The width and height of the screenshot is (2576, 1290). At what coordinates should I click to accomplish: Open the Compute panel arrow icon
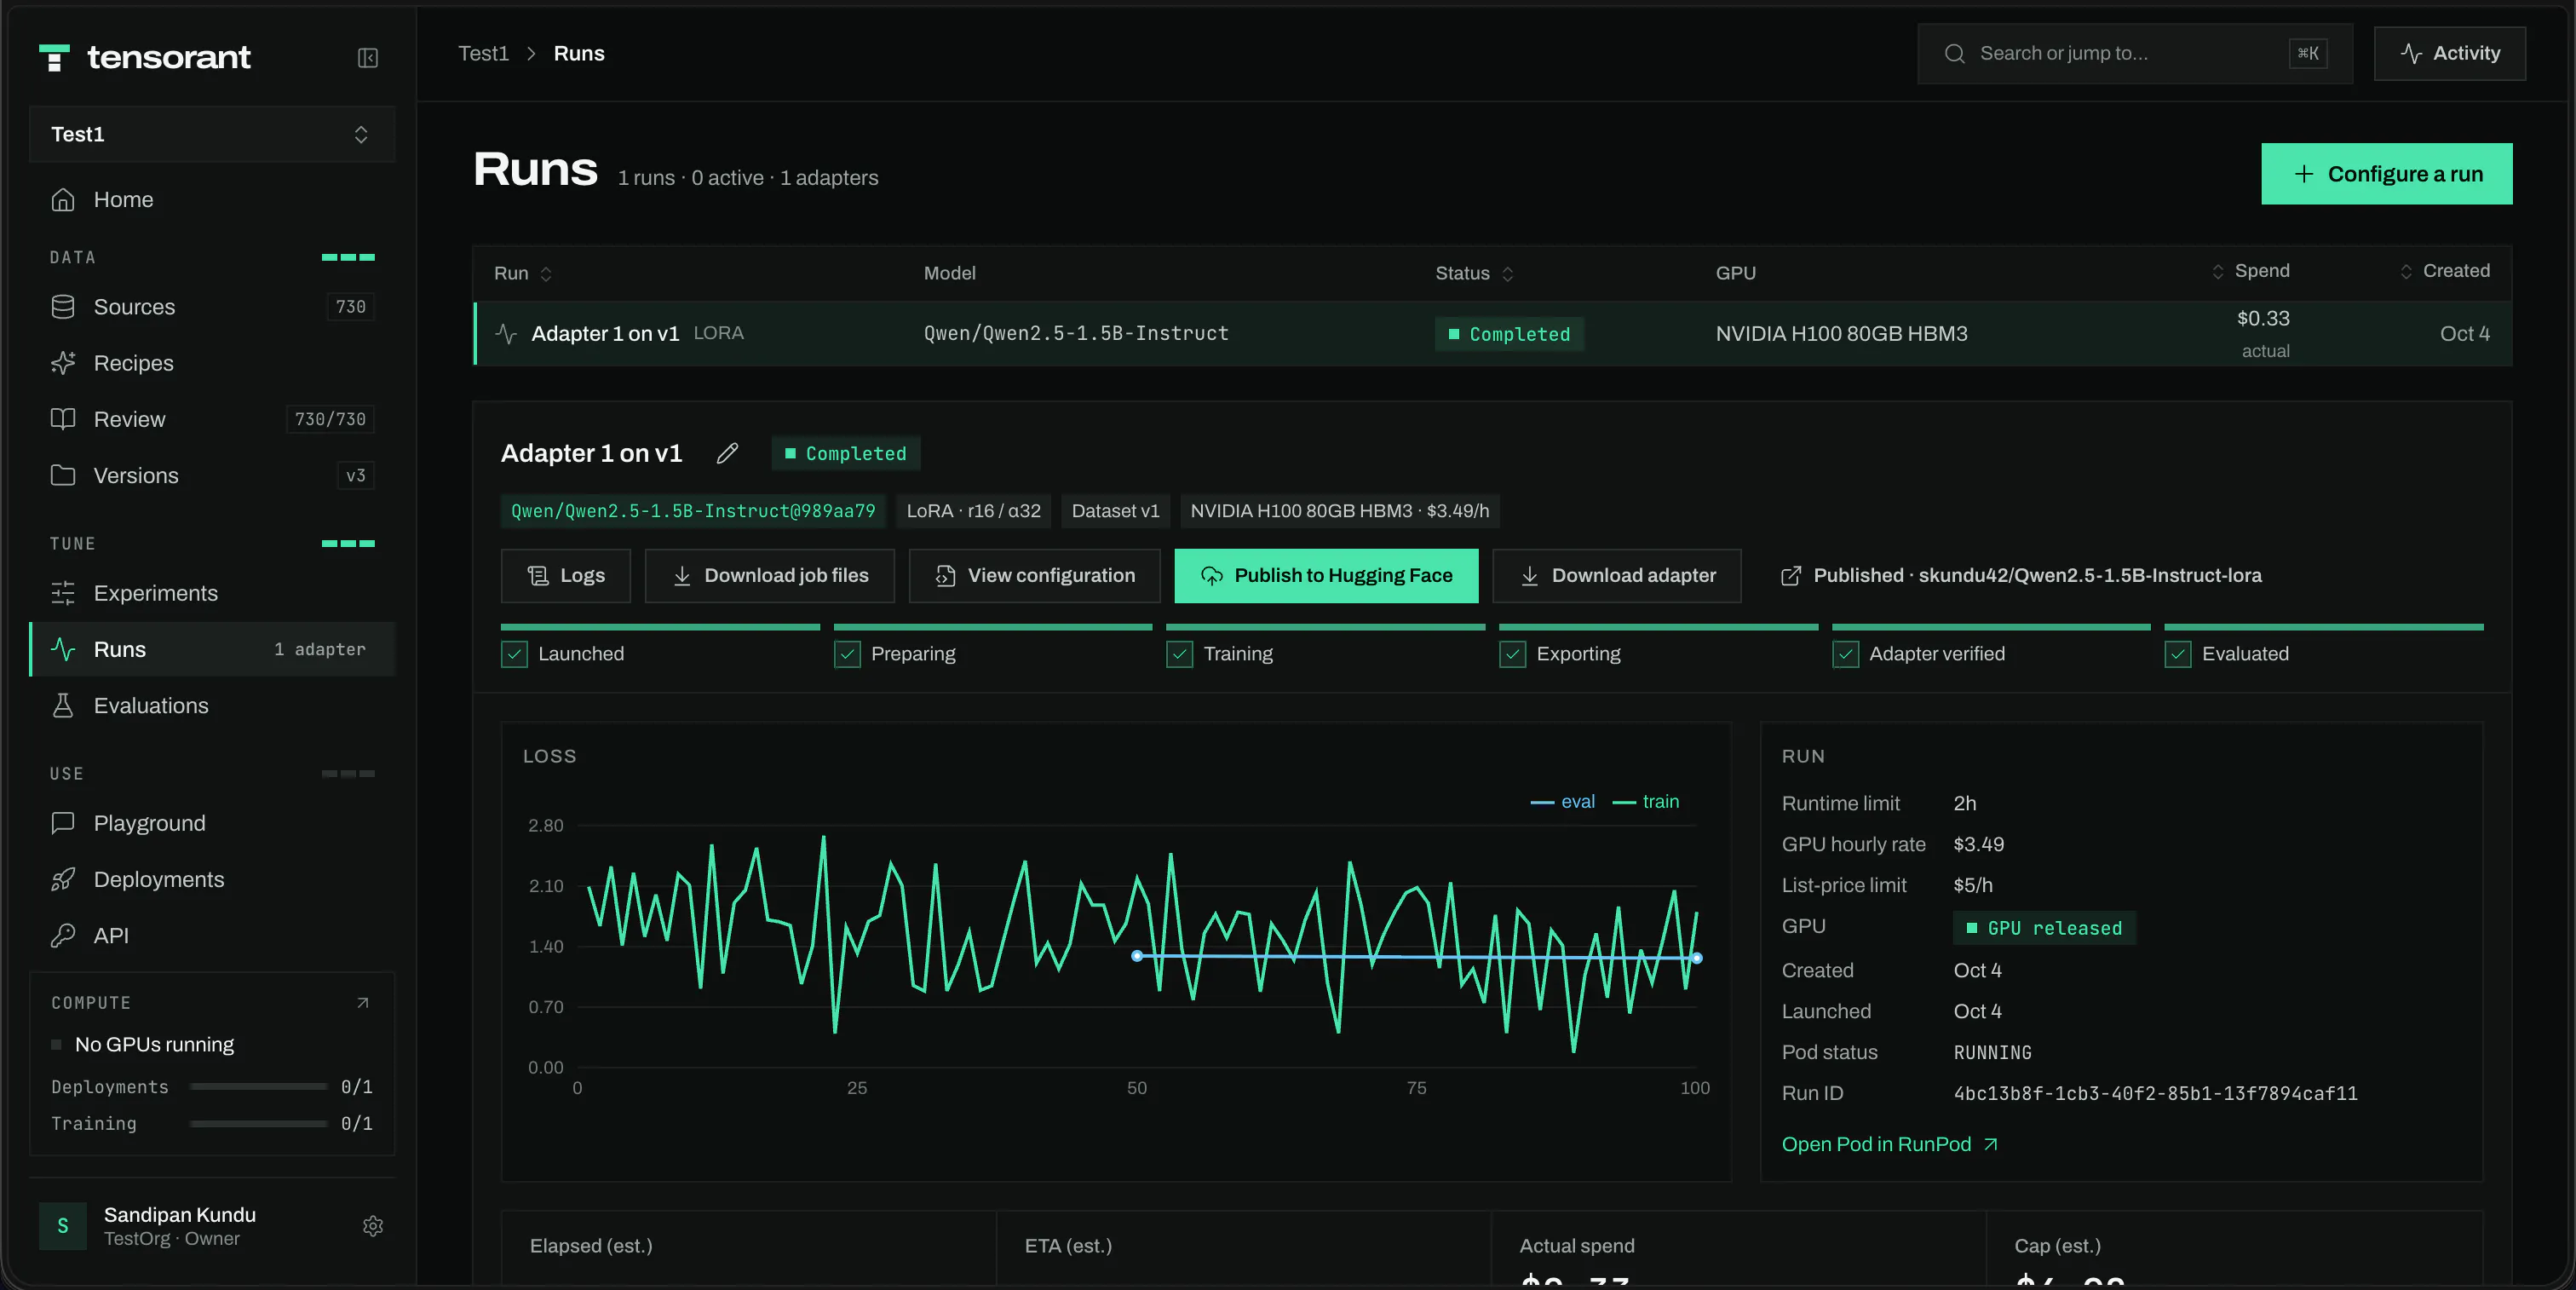coord(363,1003)
